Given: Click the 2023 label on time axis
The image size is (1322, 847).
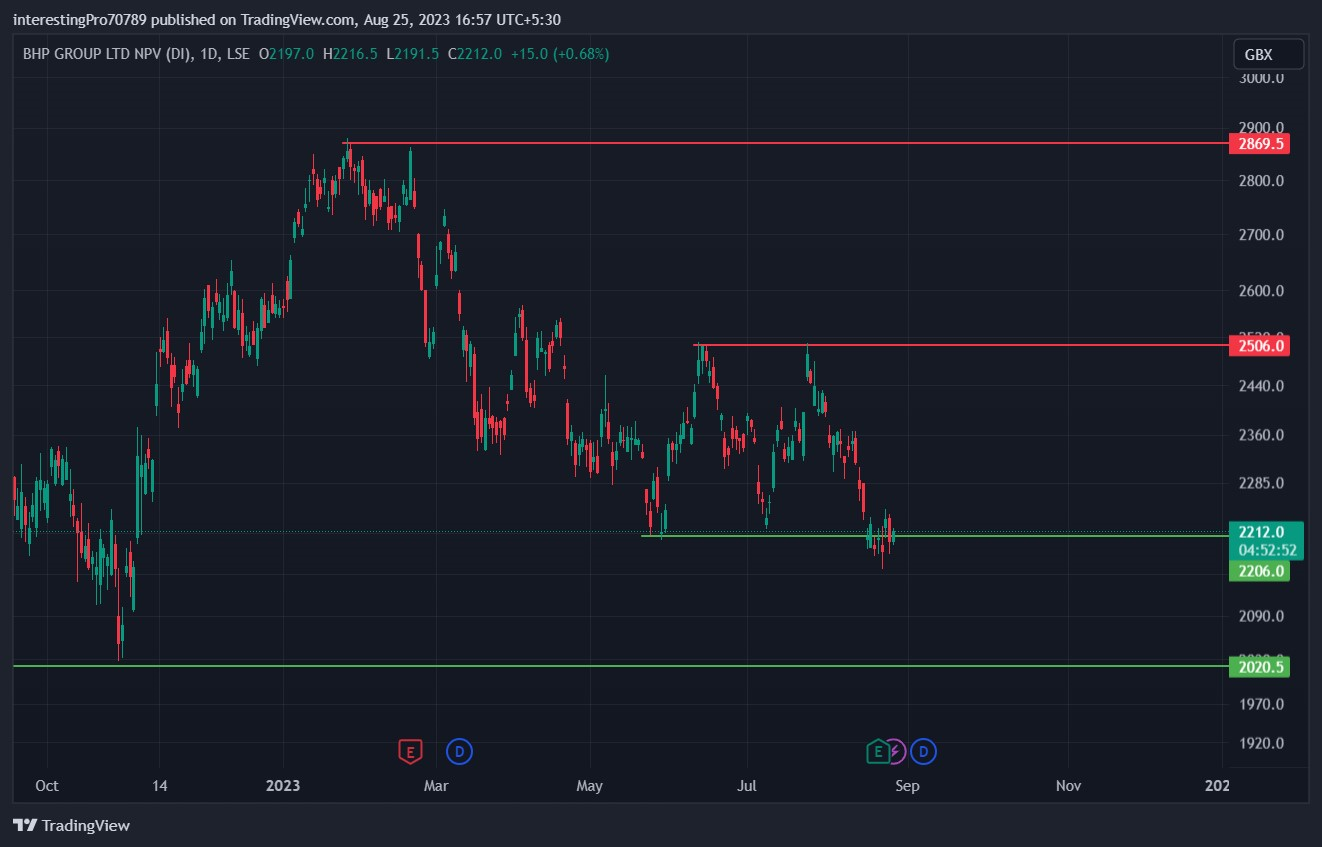Looking at the screenshot, I should 284,785.
